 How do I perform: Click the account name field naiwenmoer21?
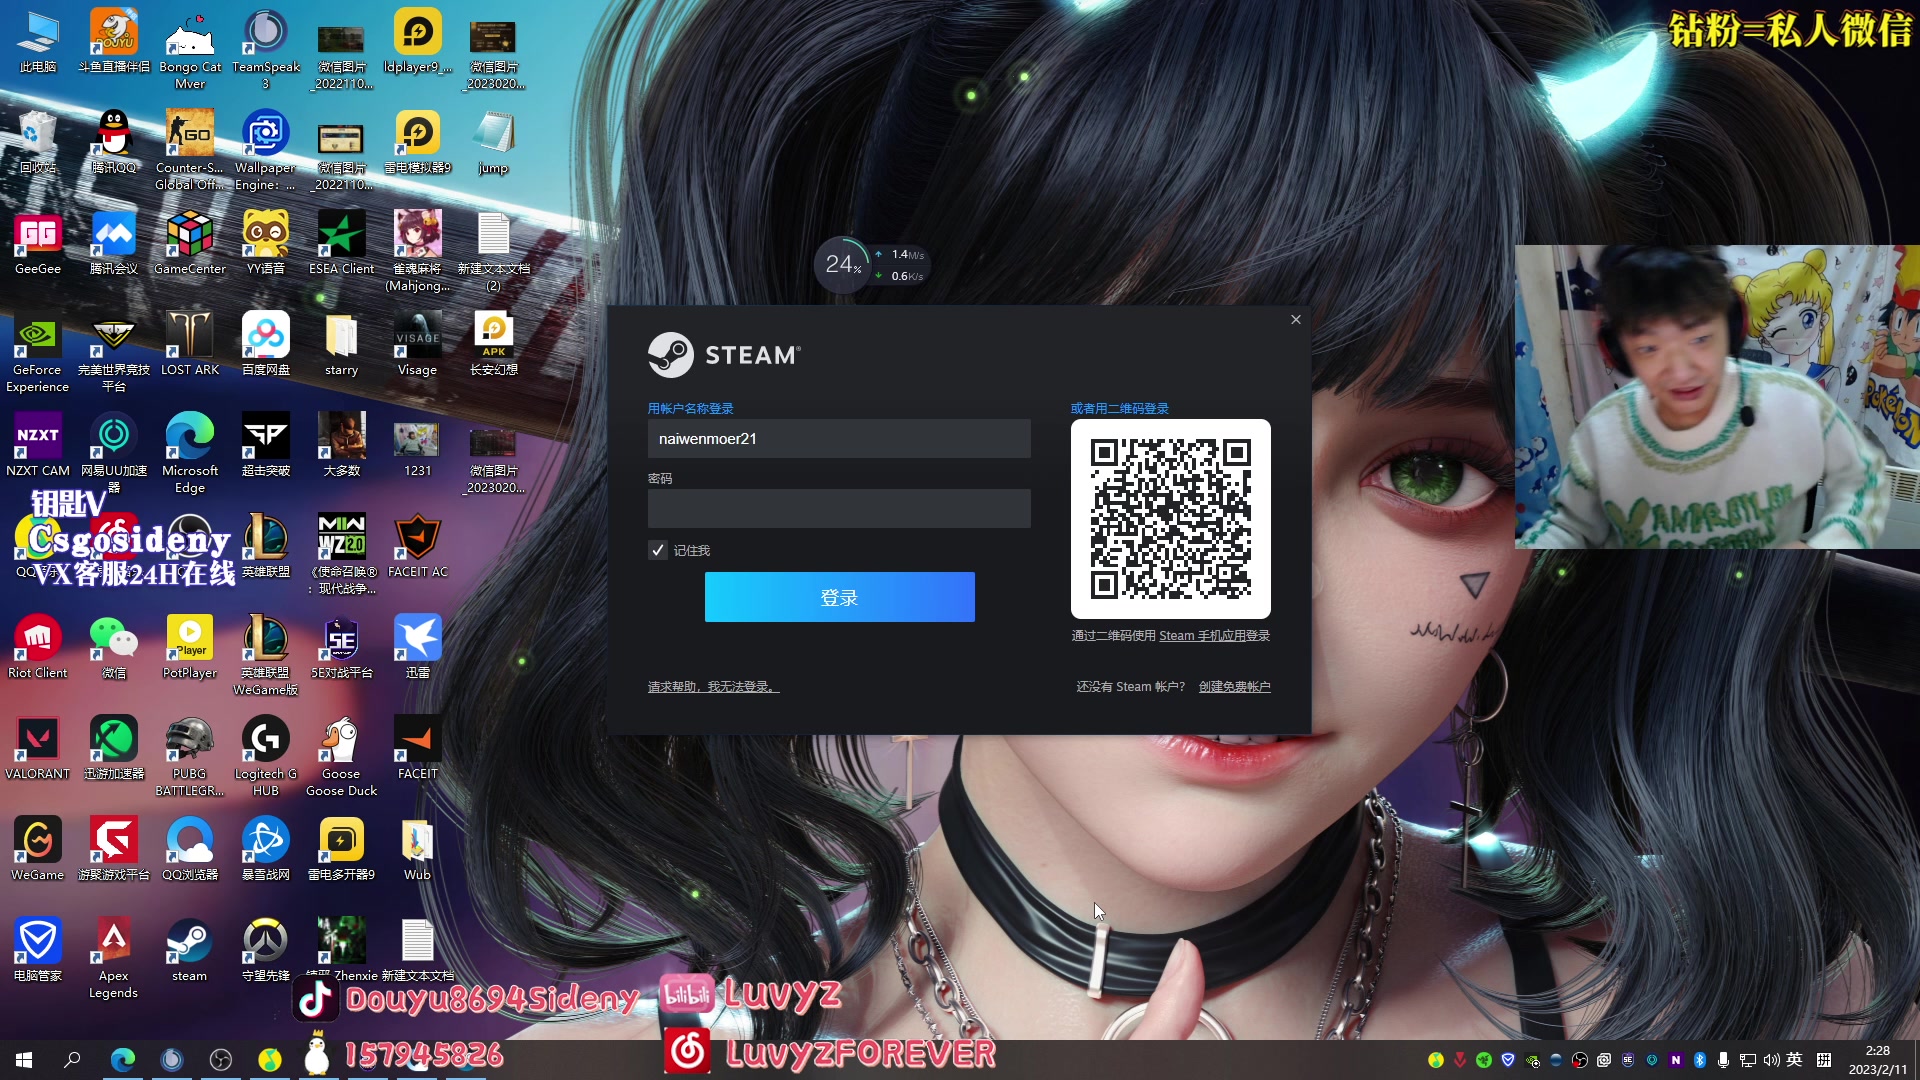click(x=839, y=439)
